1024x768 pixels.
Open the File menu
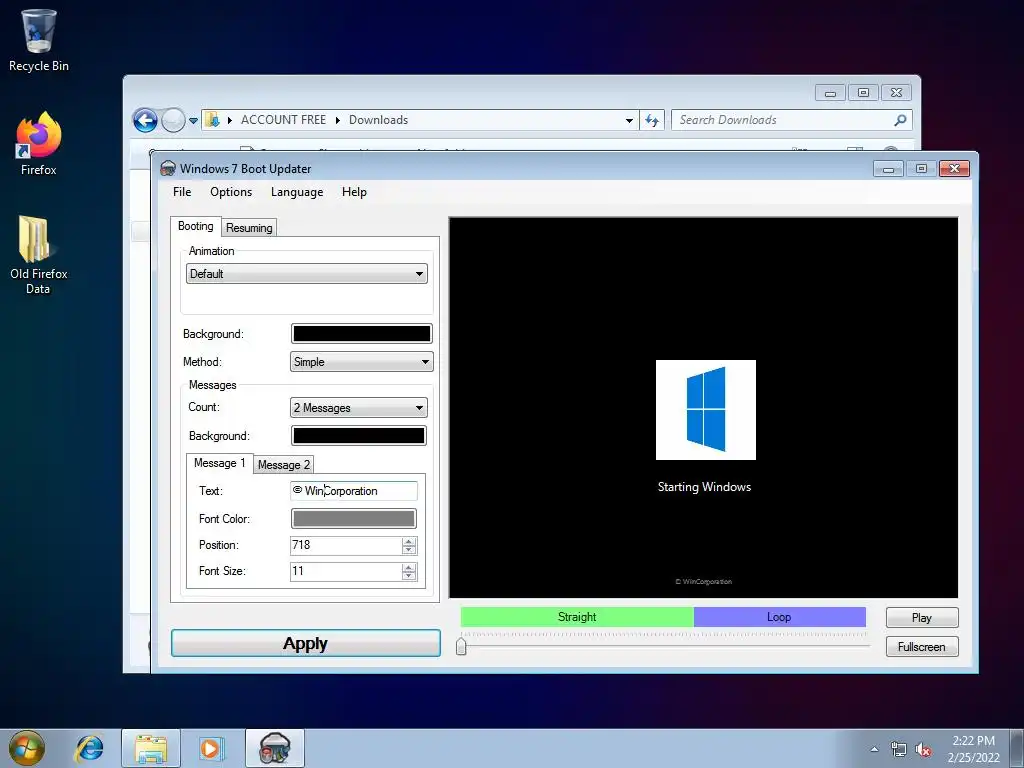coord(182,192)
